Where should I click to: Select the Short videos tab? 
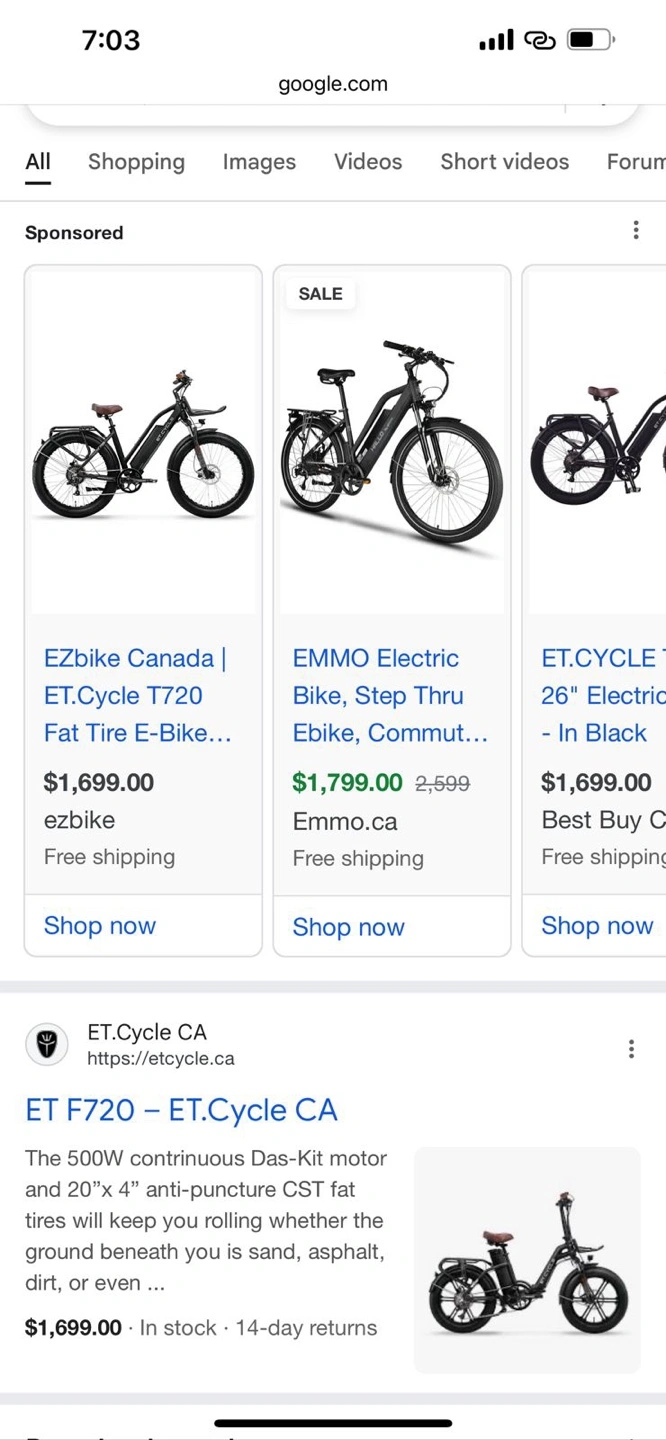[x=504, y=162]
